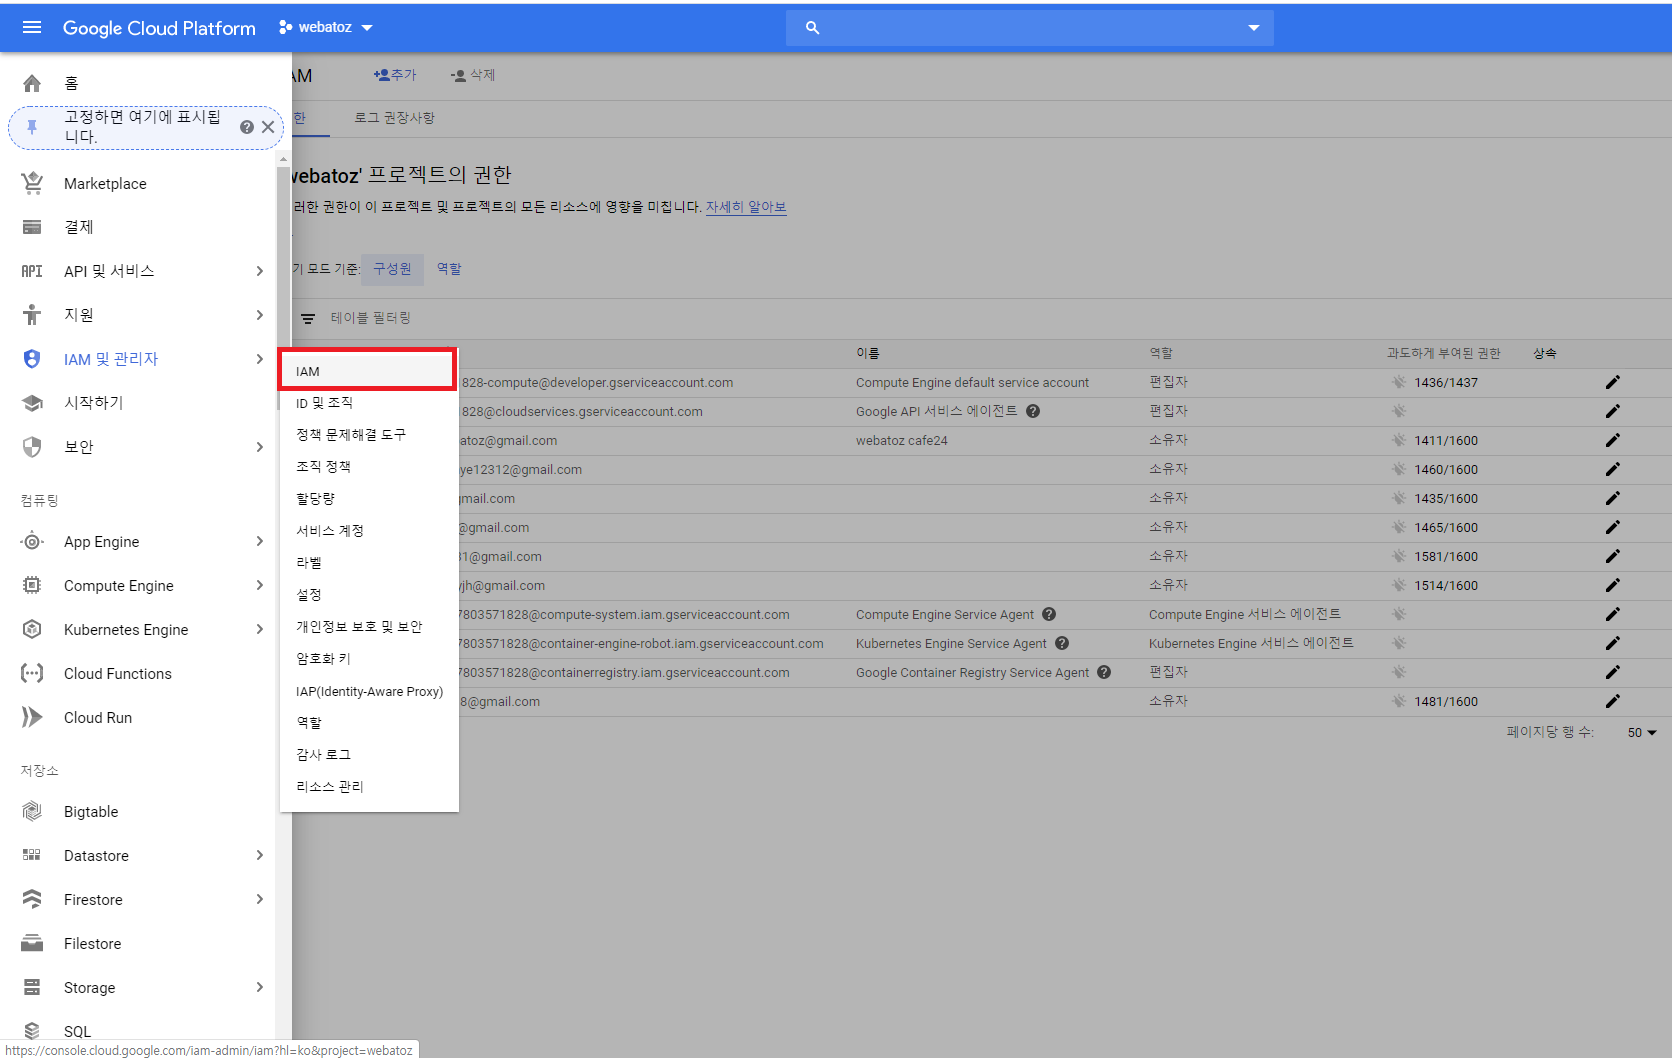
Task: Open the Security shield icon
Action: (32, 447)
